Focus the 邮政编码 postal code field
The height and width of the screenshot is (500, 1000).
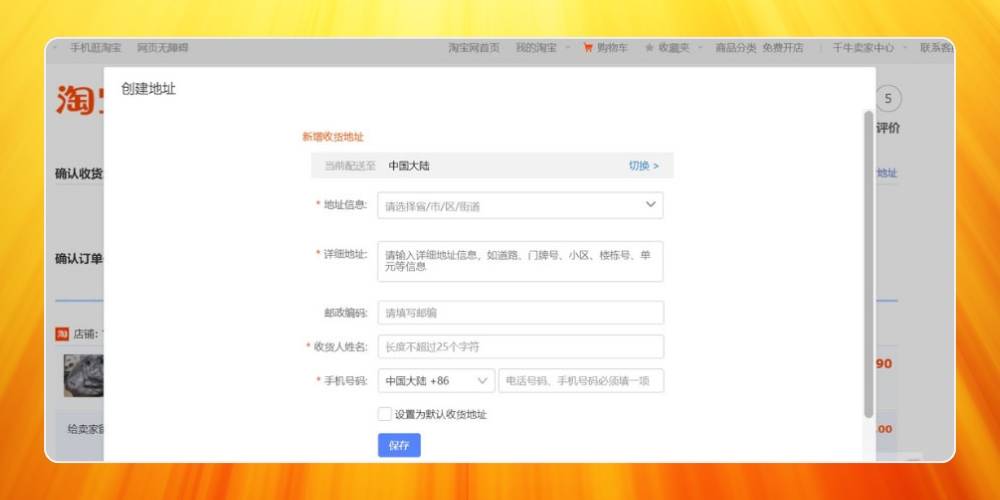520,313
